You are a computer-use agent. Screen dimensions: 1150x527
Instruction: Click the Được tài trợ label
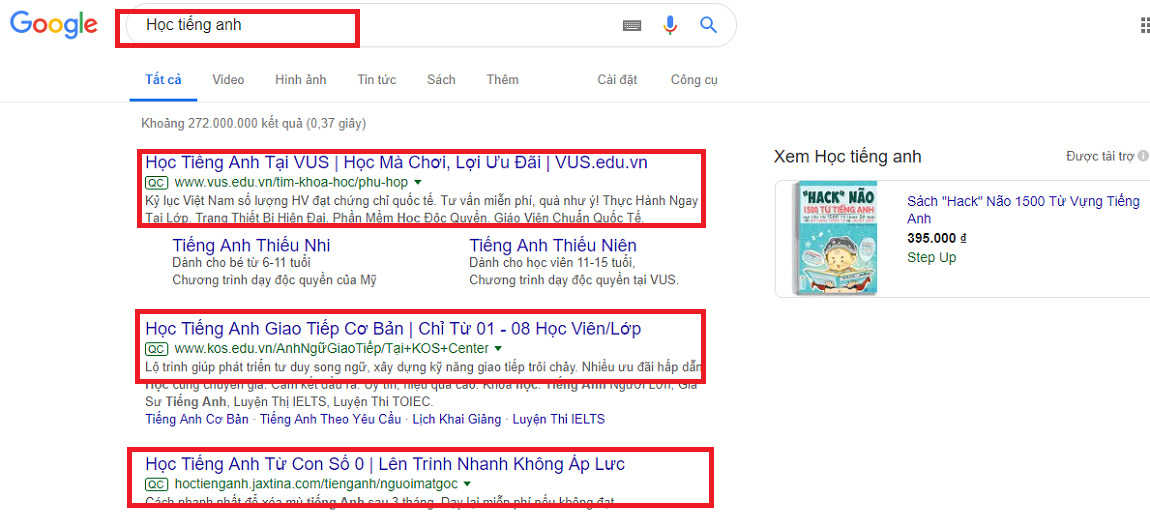[1100, 156]
